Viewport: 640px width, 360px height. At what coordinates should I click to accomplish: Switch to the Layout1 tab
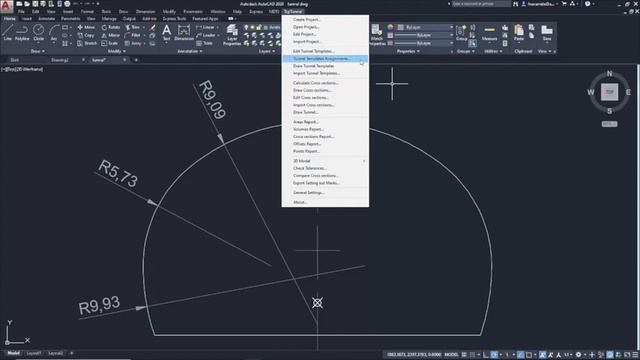34,353
